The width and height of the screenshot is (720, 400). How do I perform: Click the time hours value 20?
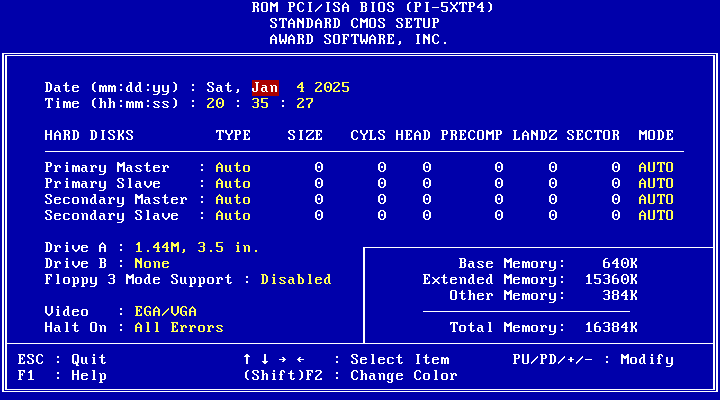tap(215, 104)
